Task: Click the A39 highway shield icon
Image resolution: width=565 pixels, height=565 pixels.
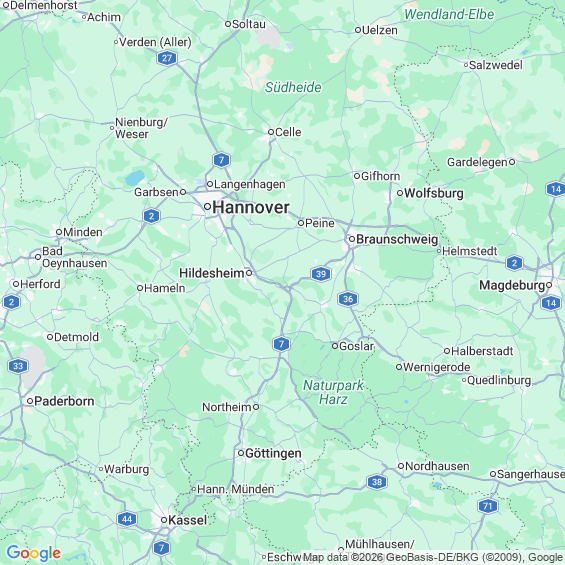Action: point(321,274)
